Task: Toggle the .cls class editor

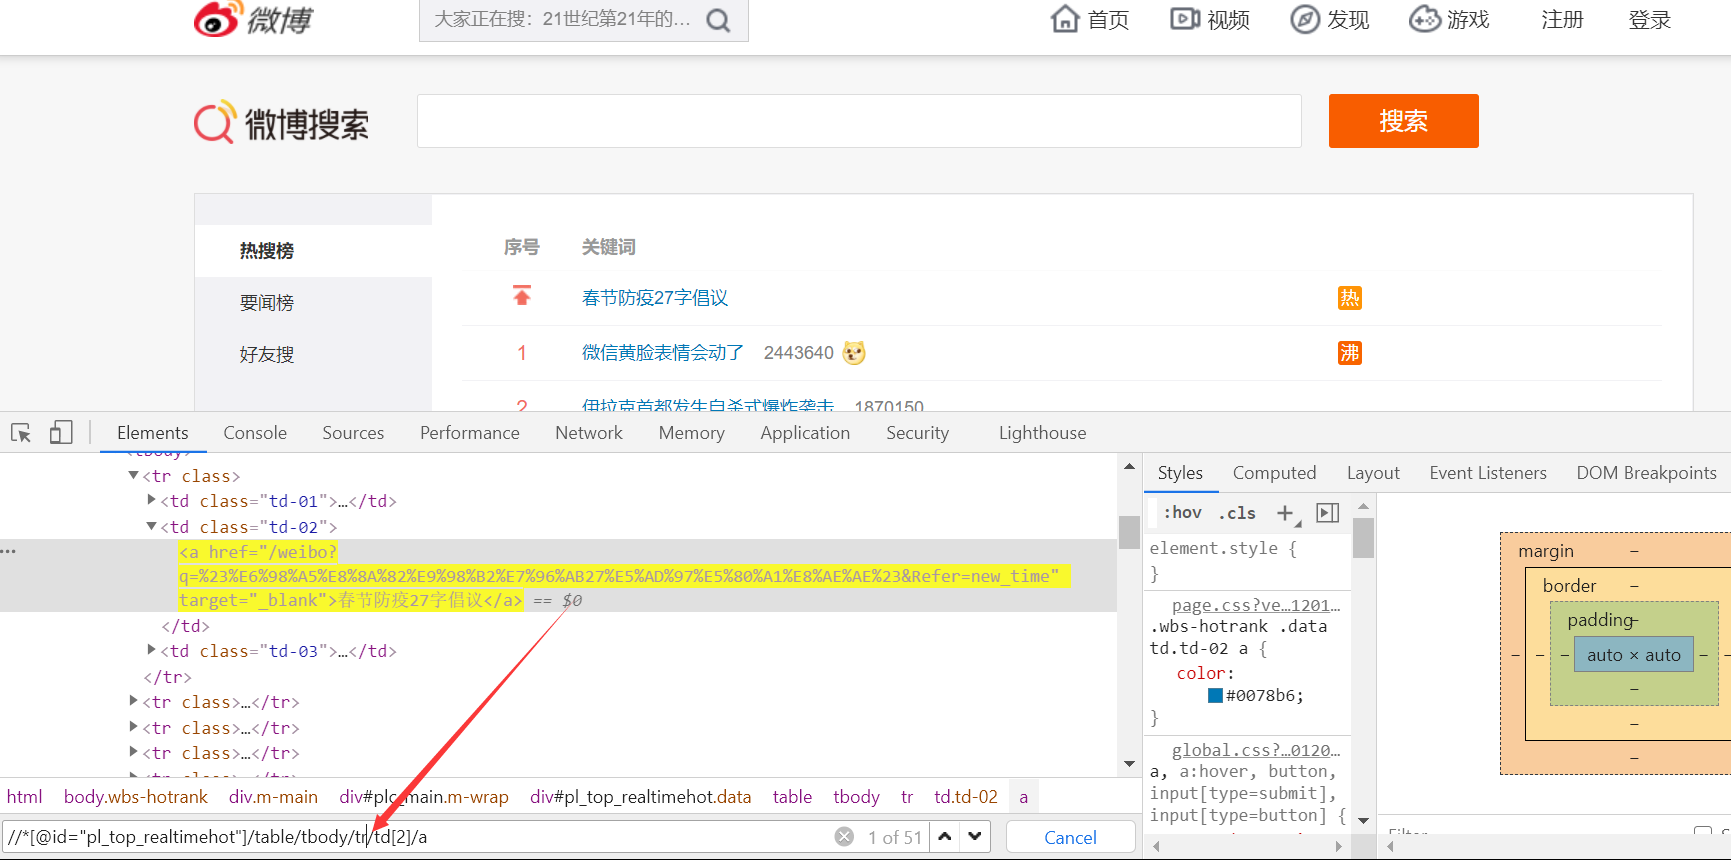Action: pos(1237,513)
